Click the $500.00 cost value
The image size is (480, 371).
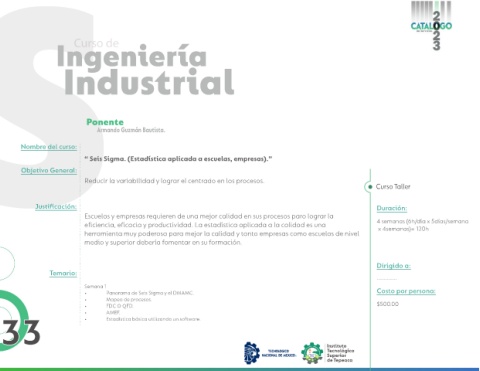[388, 304]
